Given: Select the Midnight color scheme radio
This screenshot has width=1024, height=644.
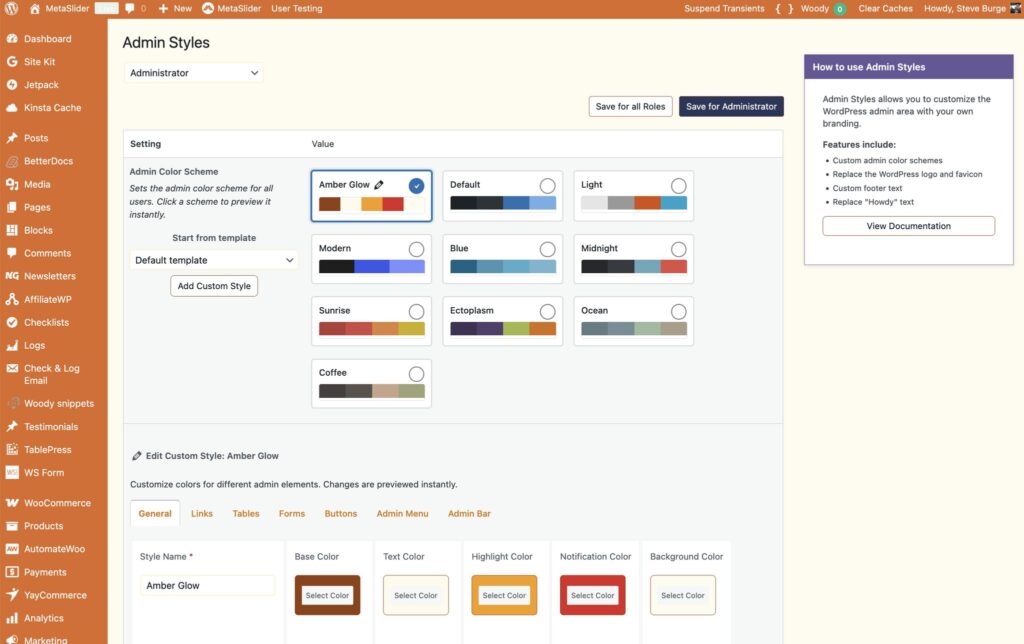Looking at the screenshot, I should [679, 249].
